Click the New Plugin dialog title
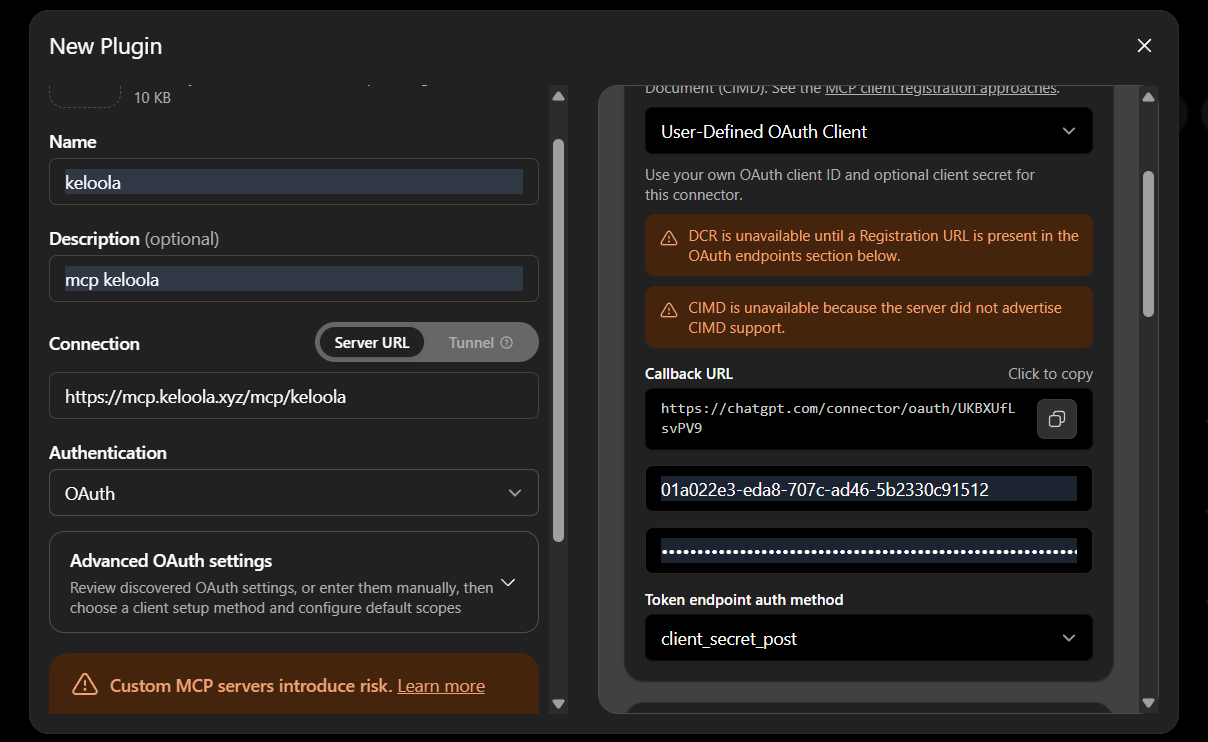1208x742 pixels. point(105,46)
